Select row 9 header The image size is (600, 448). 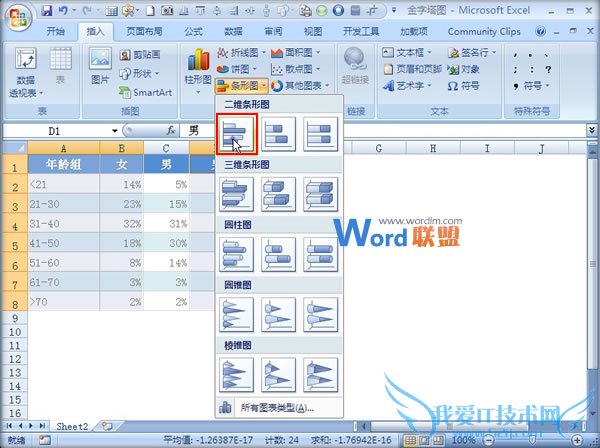pyautogui.click(x=15, y=318)
